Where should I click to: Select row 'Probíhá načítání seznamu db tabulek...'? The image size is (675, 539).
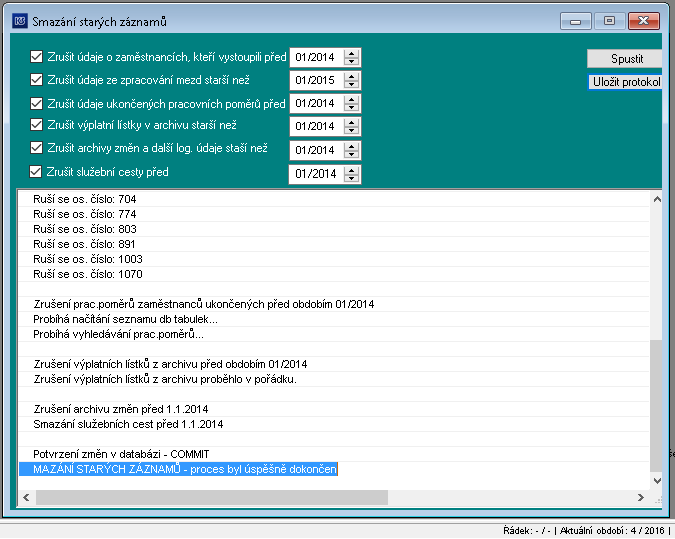(334, 319)
